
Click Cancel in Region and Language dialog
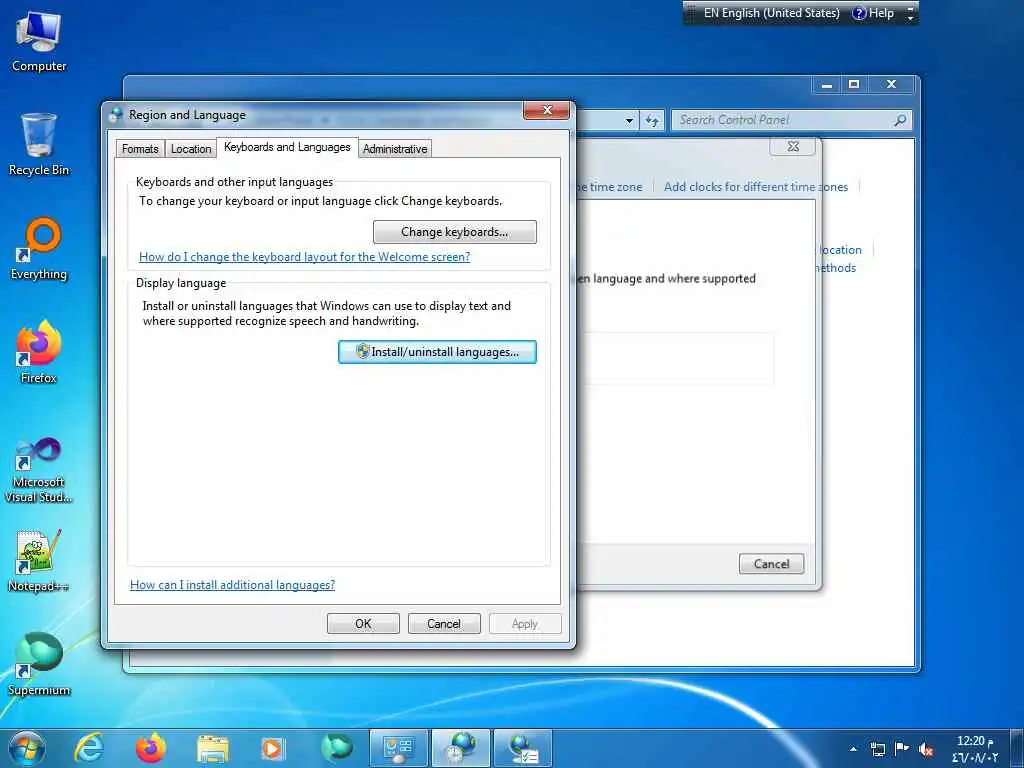point(444,624)
